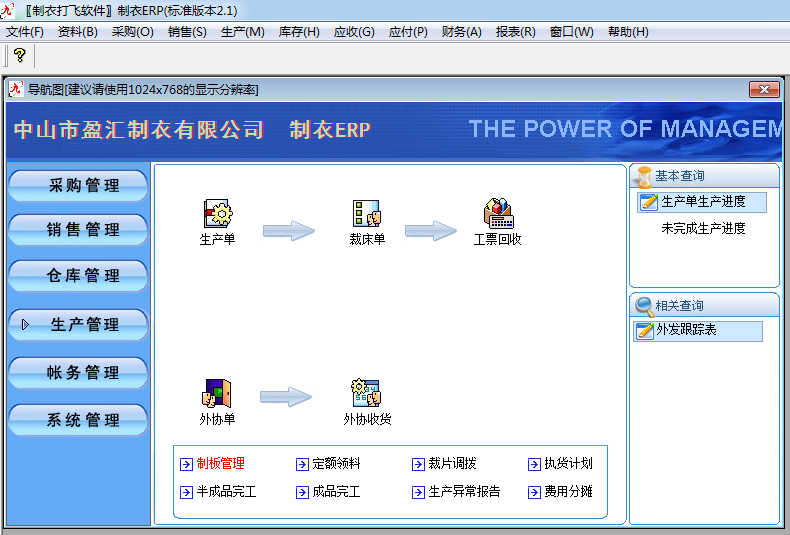The height and width of the screenshot is (535, 790).
Task: Open the 执货计划 link
Action: click(568, 463)
